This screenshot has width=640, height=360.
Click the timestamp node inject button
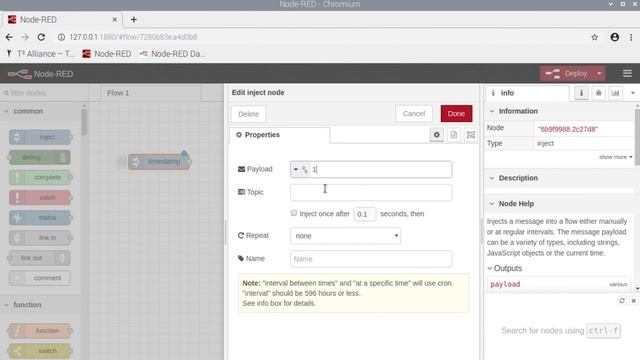click(x=122, y=162)
